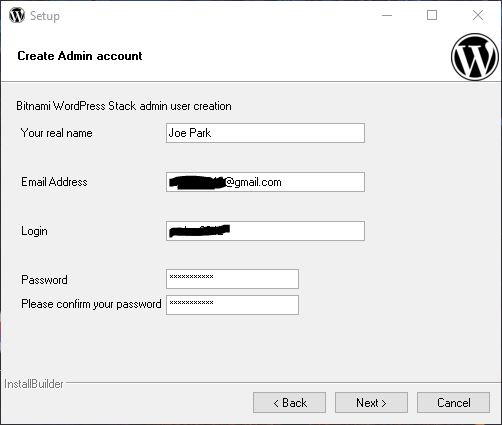
Task: Click the Your real name field
Action: 265,133
